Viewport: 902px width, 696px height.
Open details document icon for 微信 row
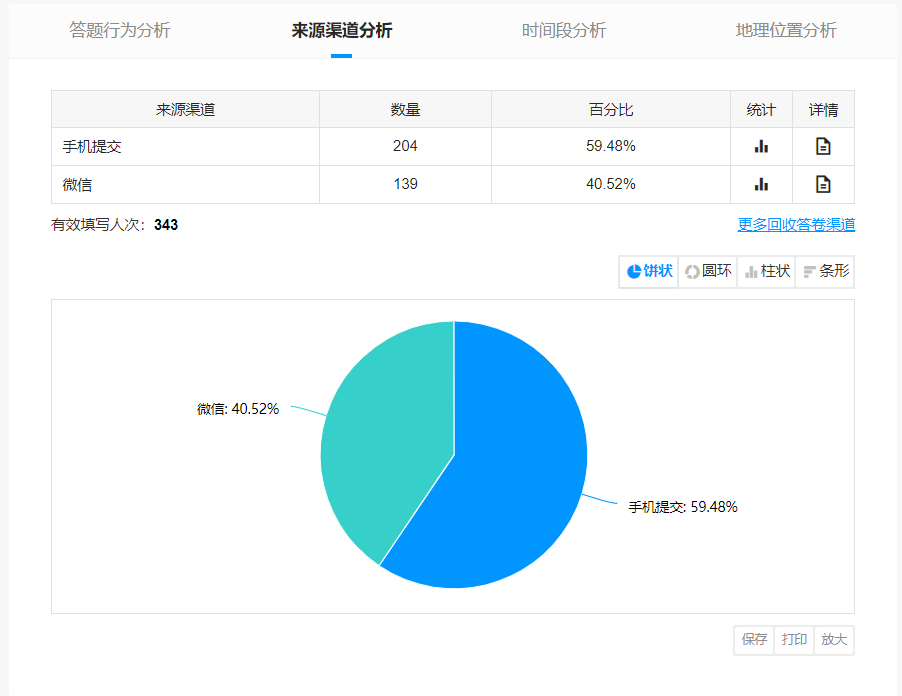[823, 185]
